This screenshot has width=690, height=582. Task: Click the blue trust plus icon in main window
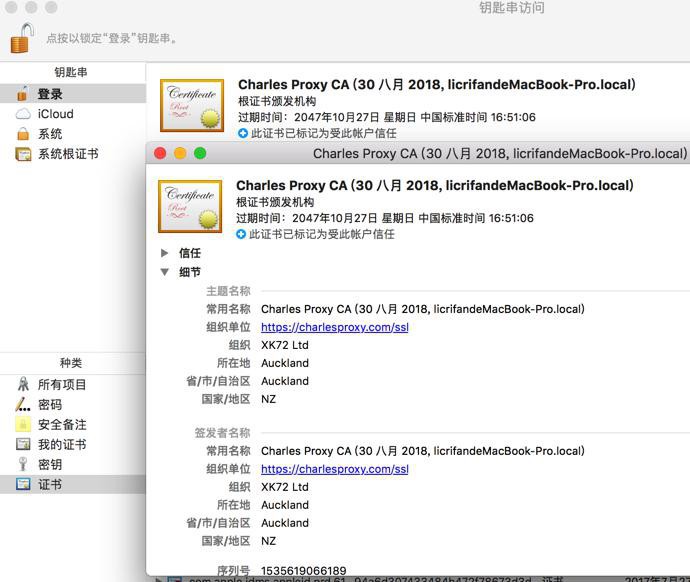point(242,133)
